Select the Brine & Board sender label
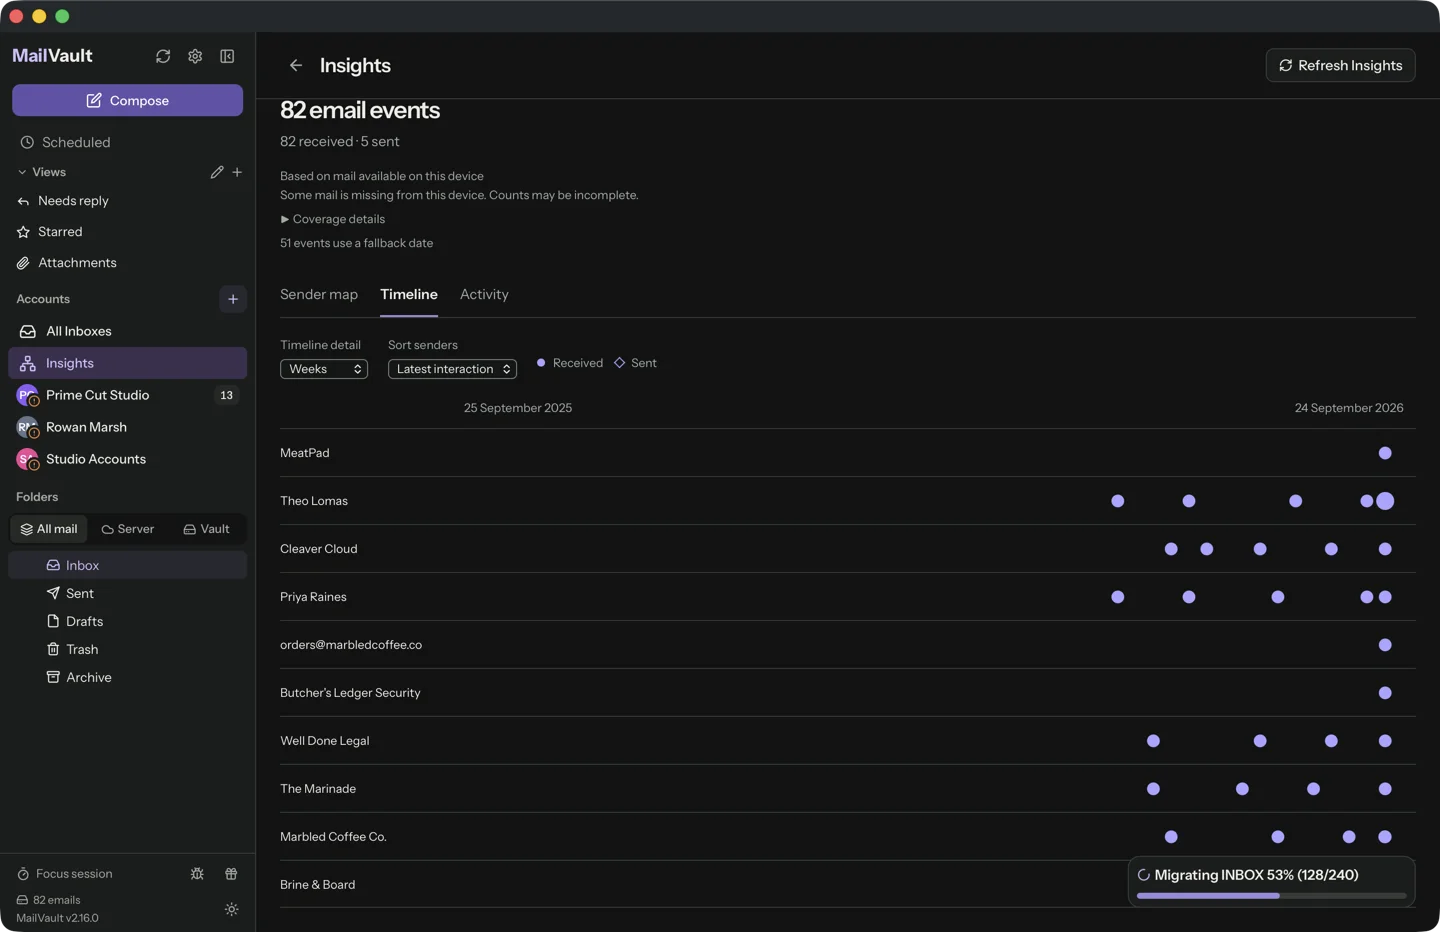This screenshot has width=1440, height=932. tap(318, 885)
